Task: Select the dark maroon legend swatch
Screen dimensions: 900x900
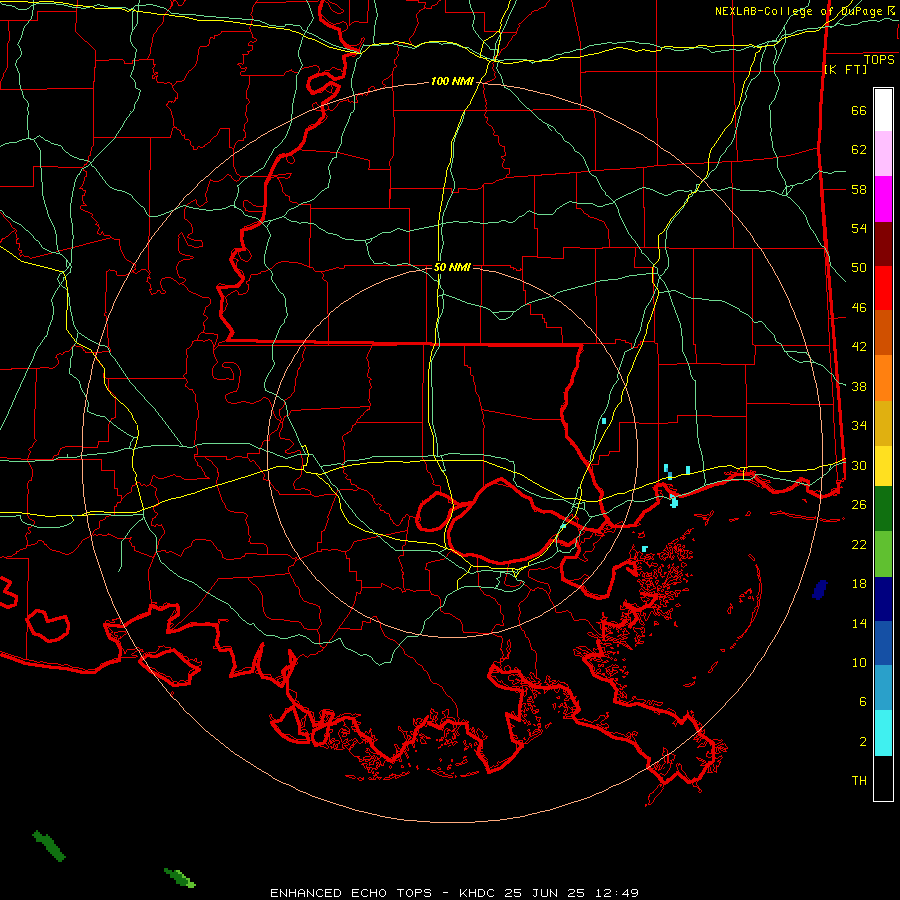Action: (x=883, y=244)
